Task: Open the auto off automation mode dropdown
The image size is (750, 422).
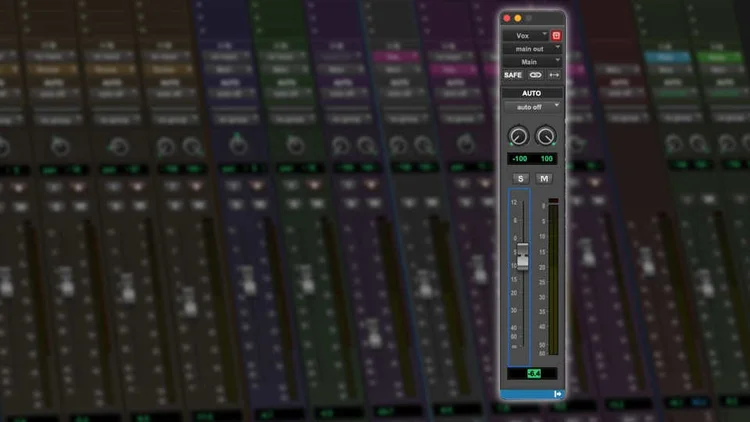Action: pos(532,107)
